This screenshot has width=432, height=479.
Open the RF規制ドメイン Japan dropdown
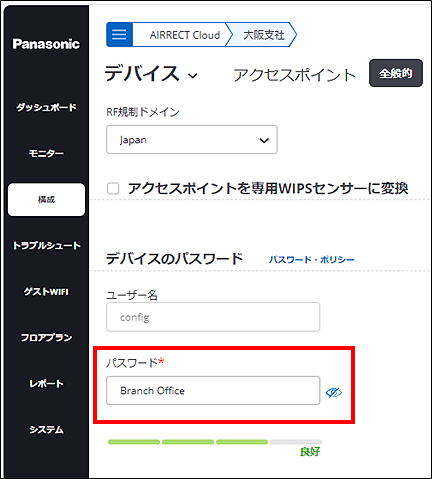[x=192, y=140]
